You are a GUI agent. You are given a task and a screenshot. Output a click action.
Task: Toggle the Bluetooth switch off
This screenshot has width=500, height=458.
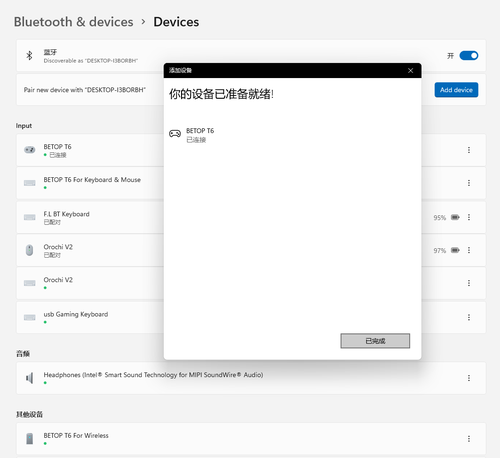[469, 55]
